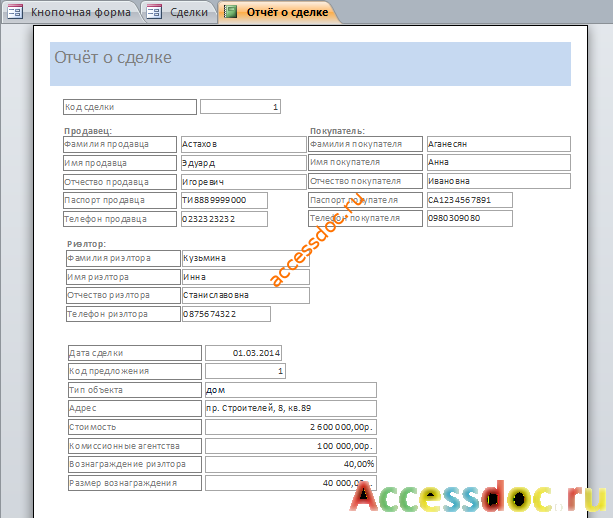The image size is (613, 518).
Task: Click the Паспорт продавца label
Action: [120, 200]
